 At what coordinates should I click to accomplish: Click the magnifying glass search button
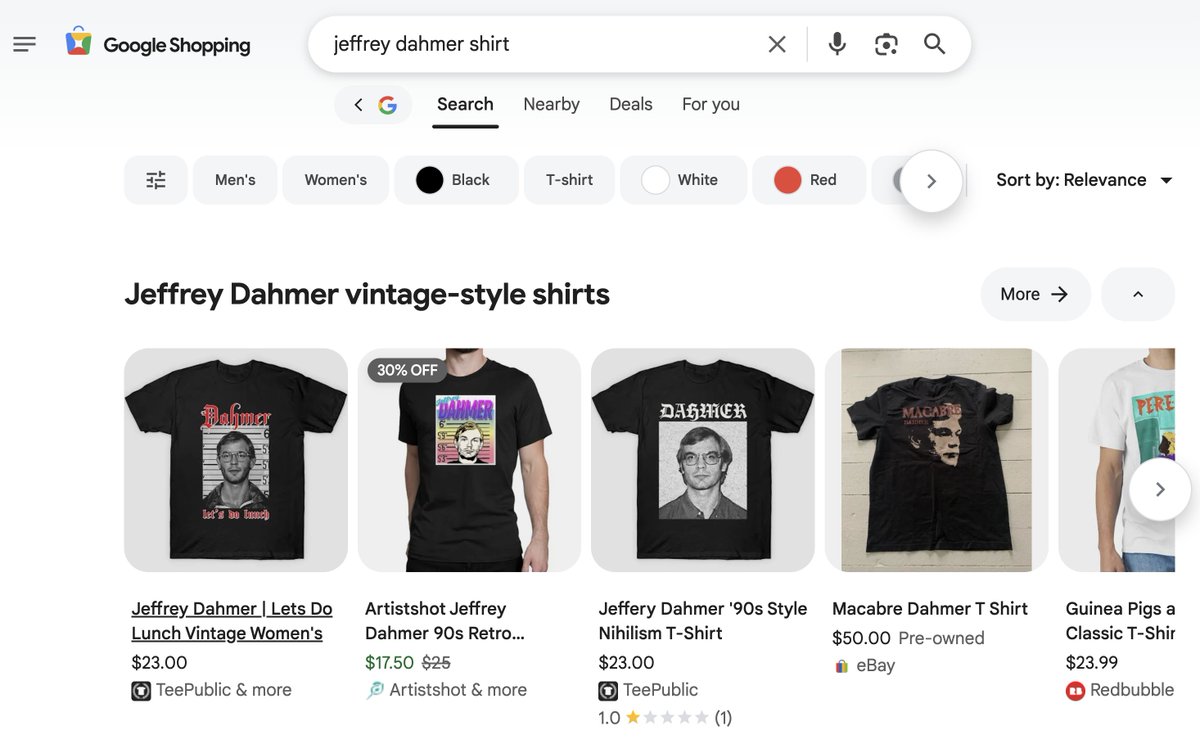coord(934,44)
